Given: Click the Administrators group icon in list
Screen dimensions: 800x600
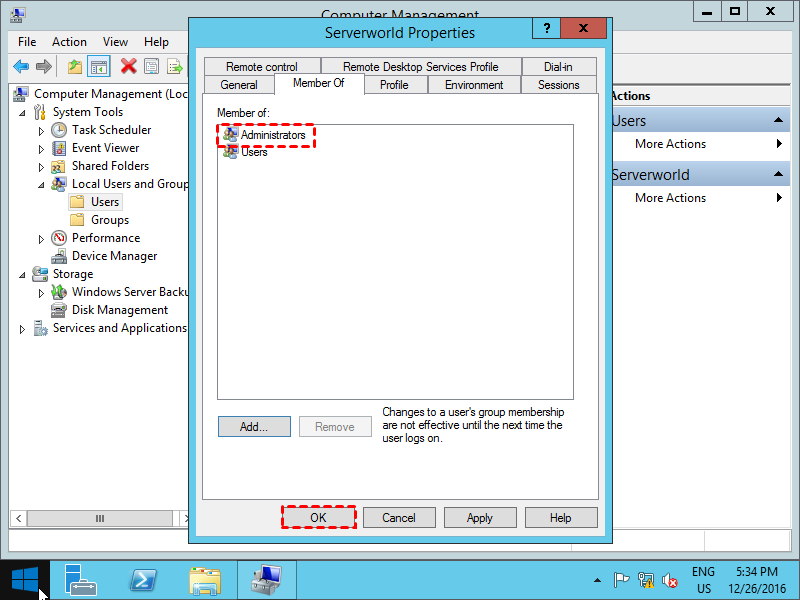Looking at the screenshot, I should point(231,134).
